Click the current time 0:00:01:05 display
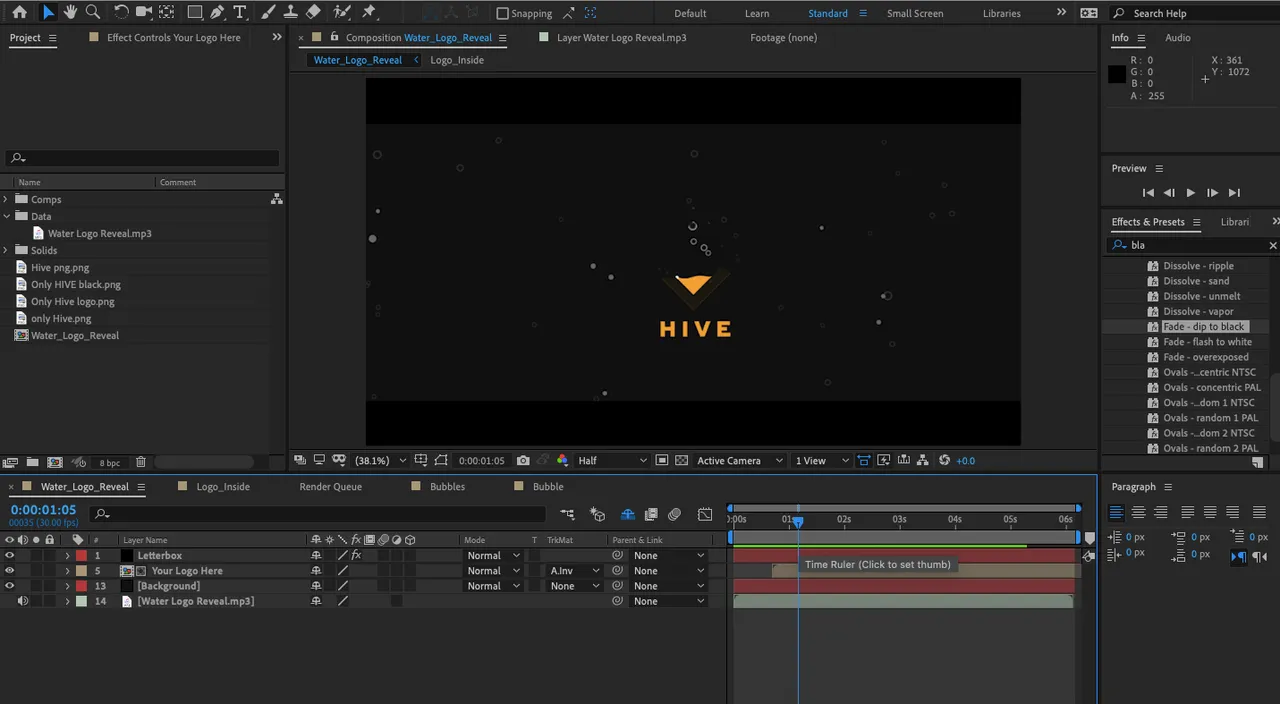The width and height of the screenshot is (1280, 704). tap(43, 510)
